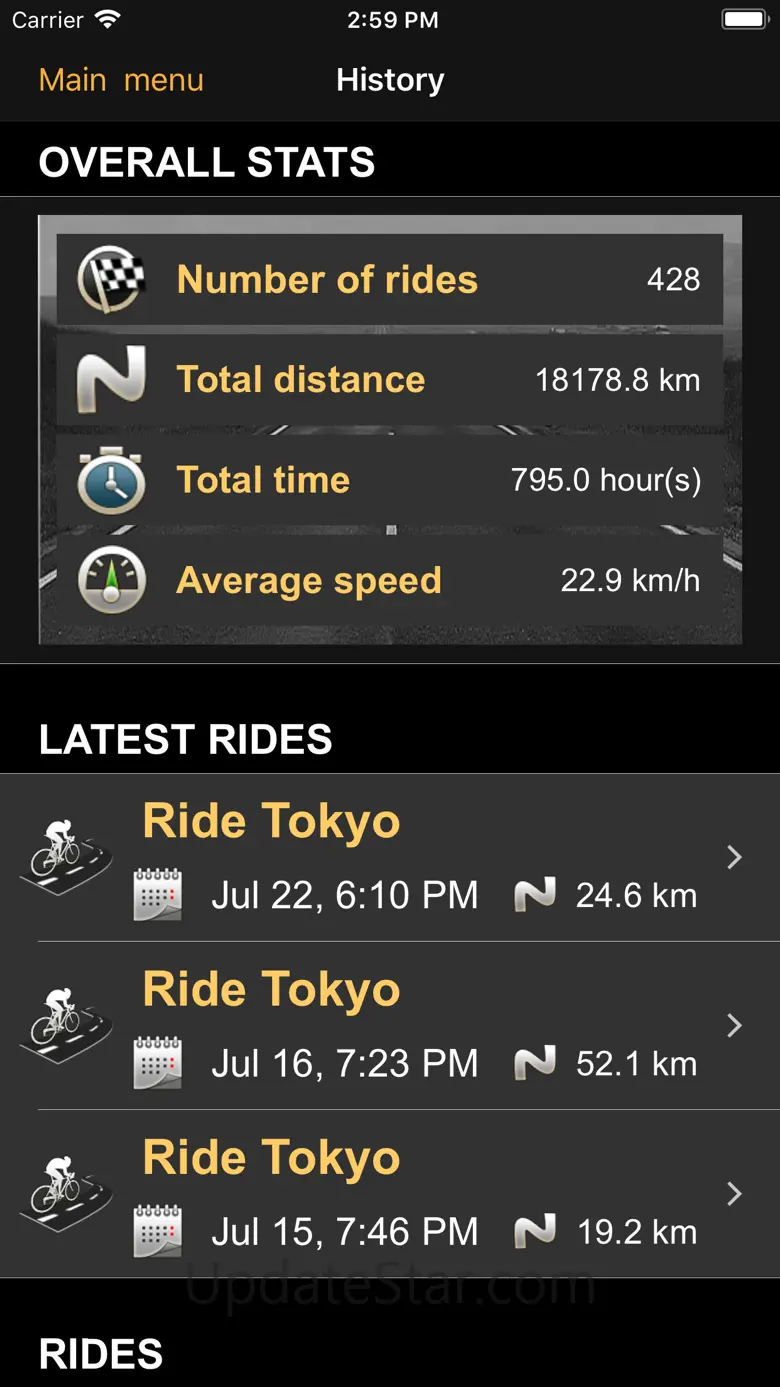The height and width of the screenshot is (1387, 780).
Task: Select the History title in navigation bar
Action: [390, 80]
